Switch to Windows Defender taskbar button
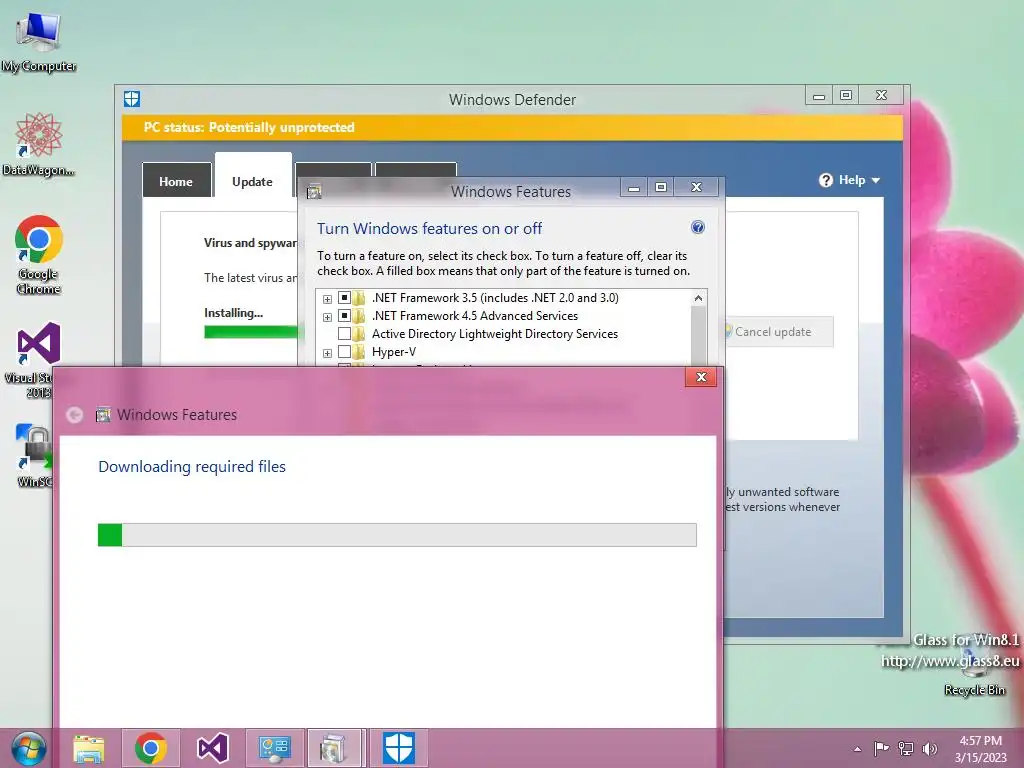 point(399,748)
